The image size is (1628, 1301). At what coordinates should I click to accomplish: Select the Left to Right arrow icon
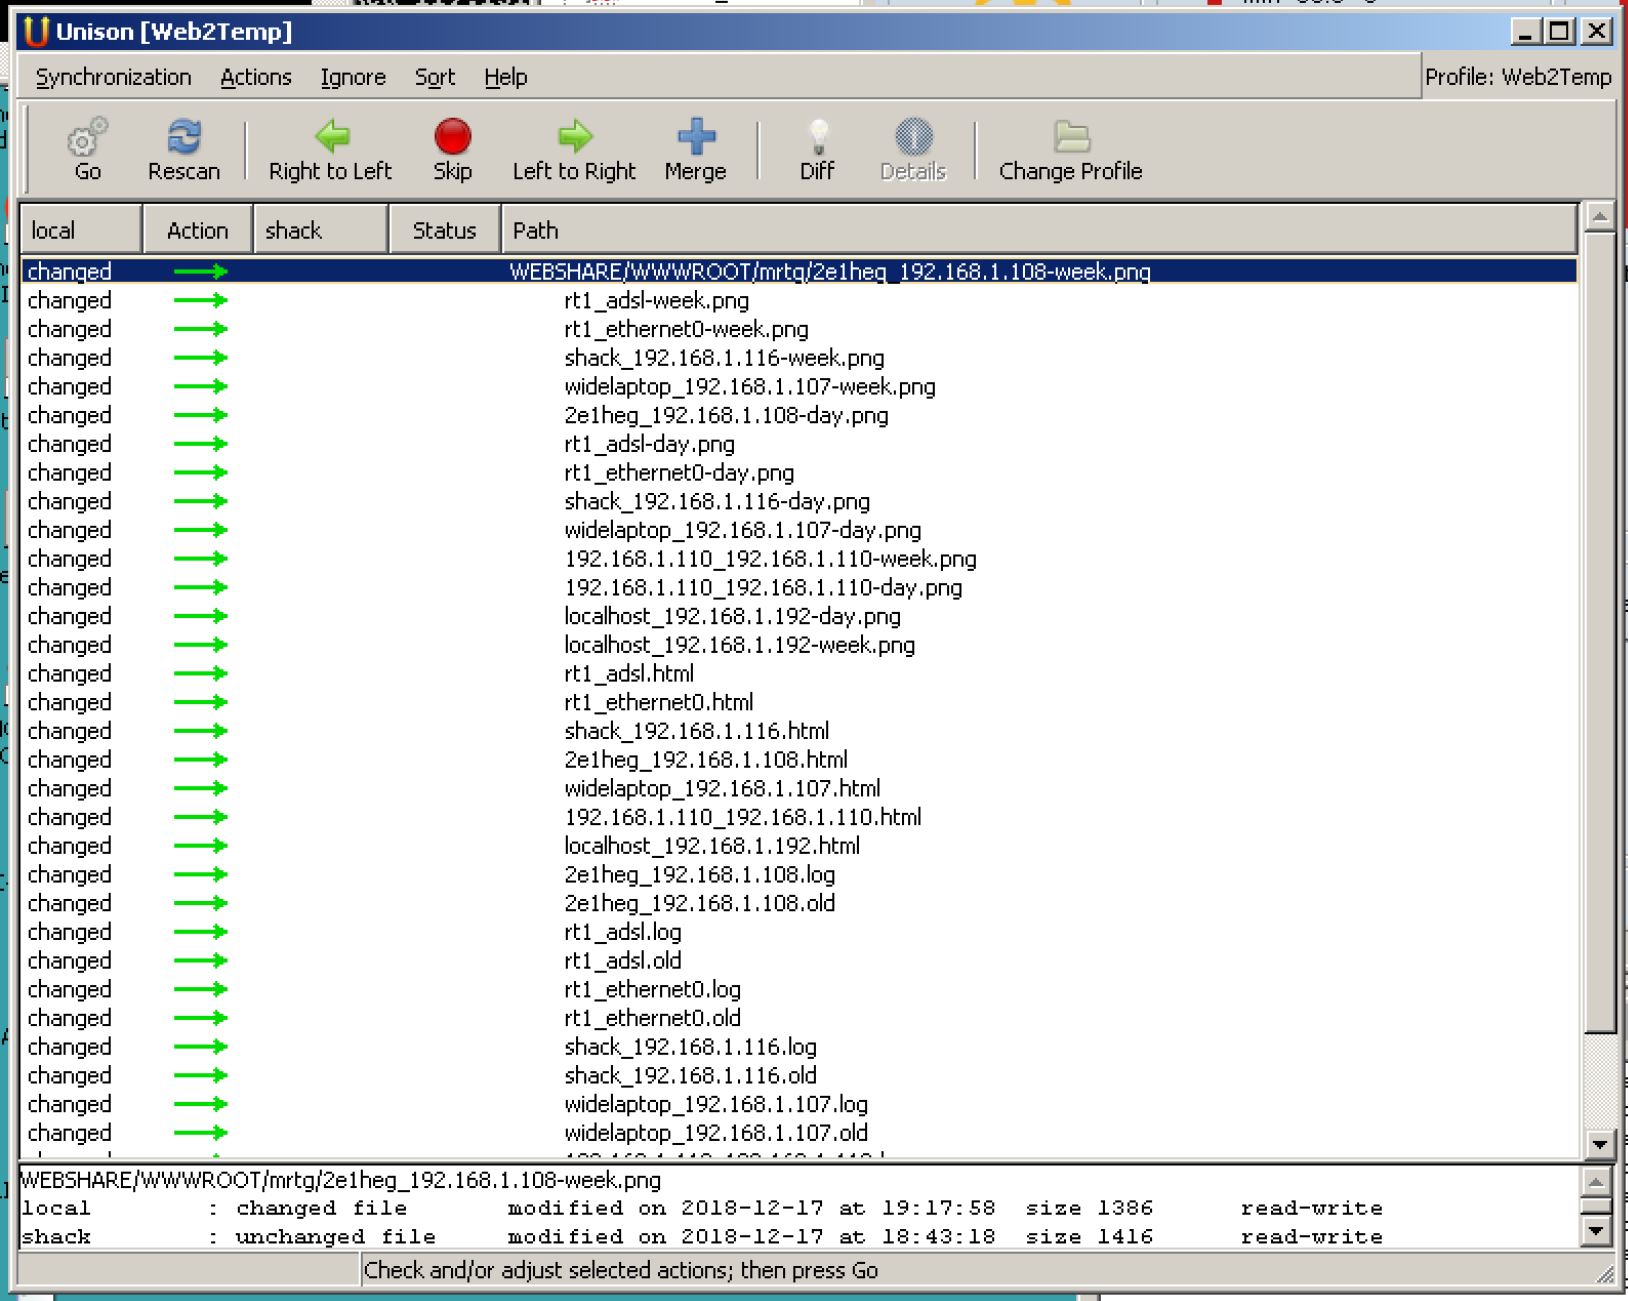coord(575,136)
